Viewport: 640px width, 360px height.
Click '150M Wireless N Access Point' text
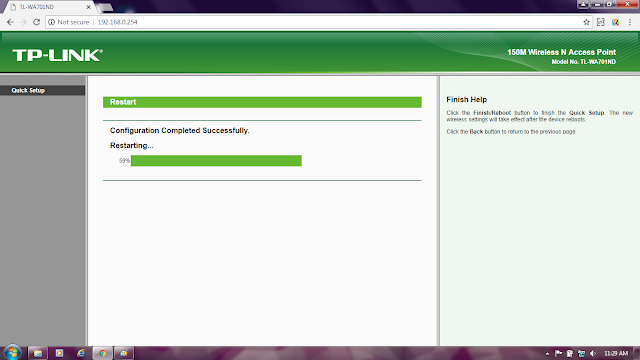[561, 52]
